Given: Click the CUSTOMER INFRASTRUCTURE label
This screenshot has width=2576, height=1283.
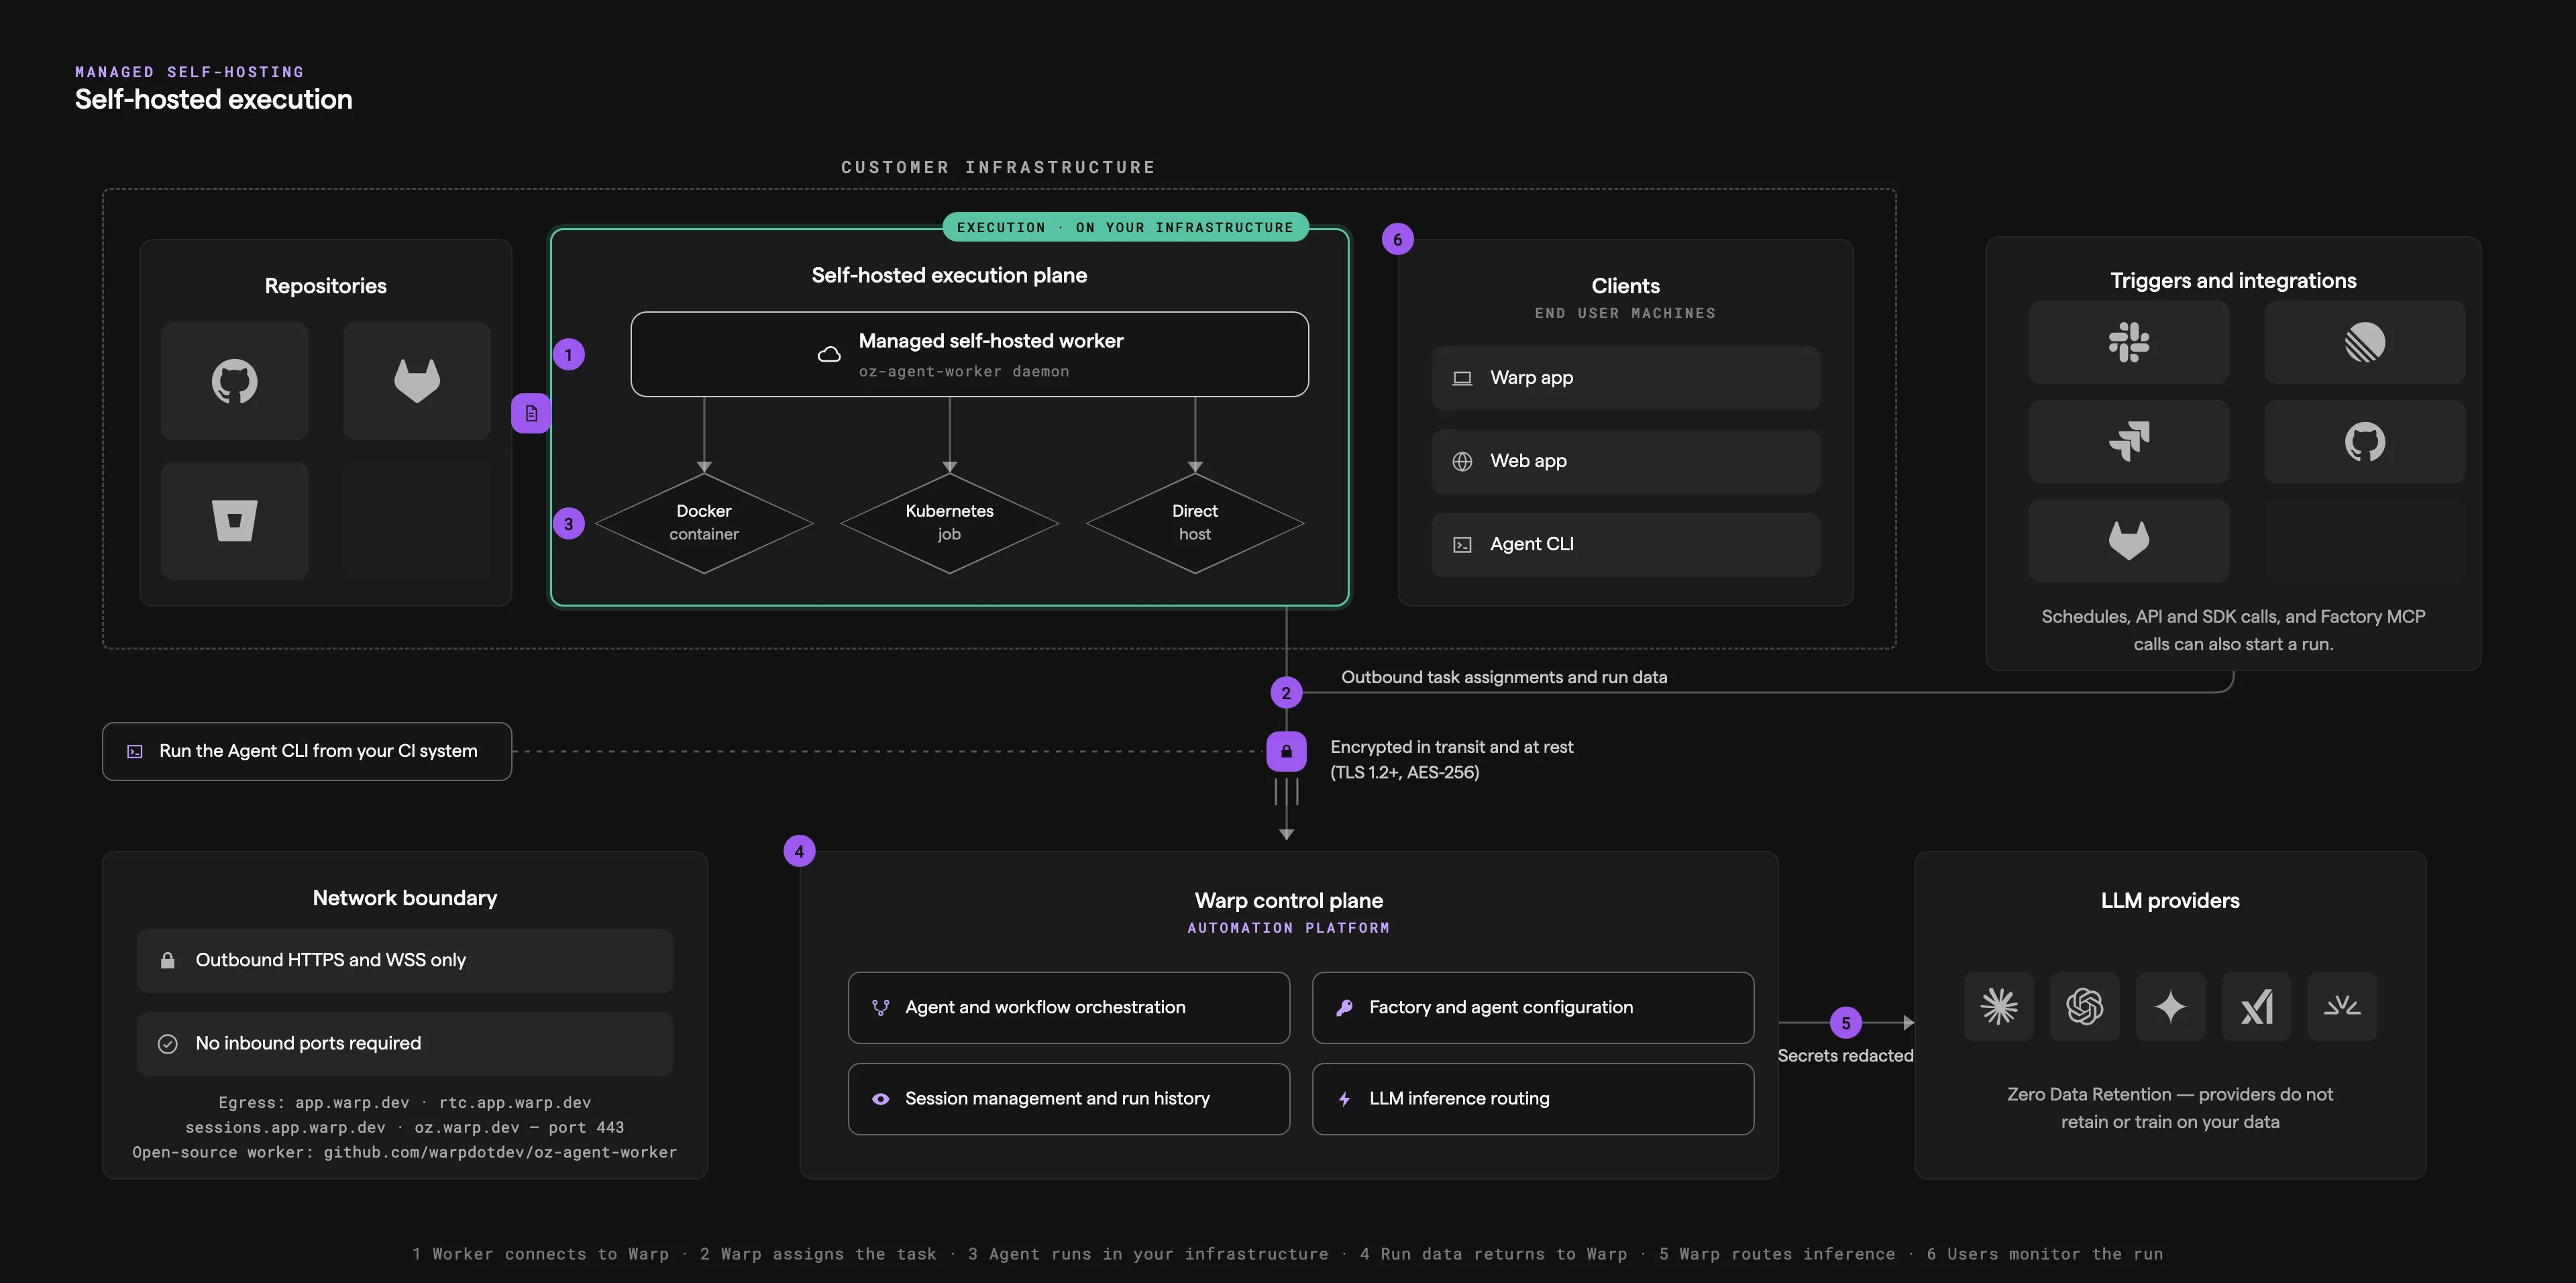Looking at the screenshot, I should [998, 167].
